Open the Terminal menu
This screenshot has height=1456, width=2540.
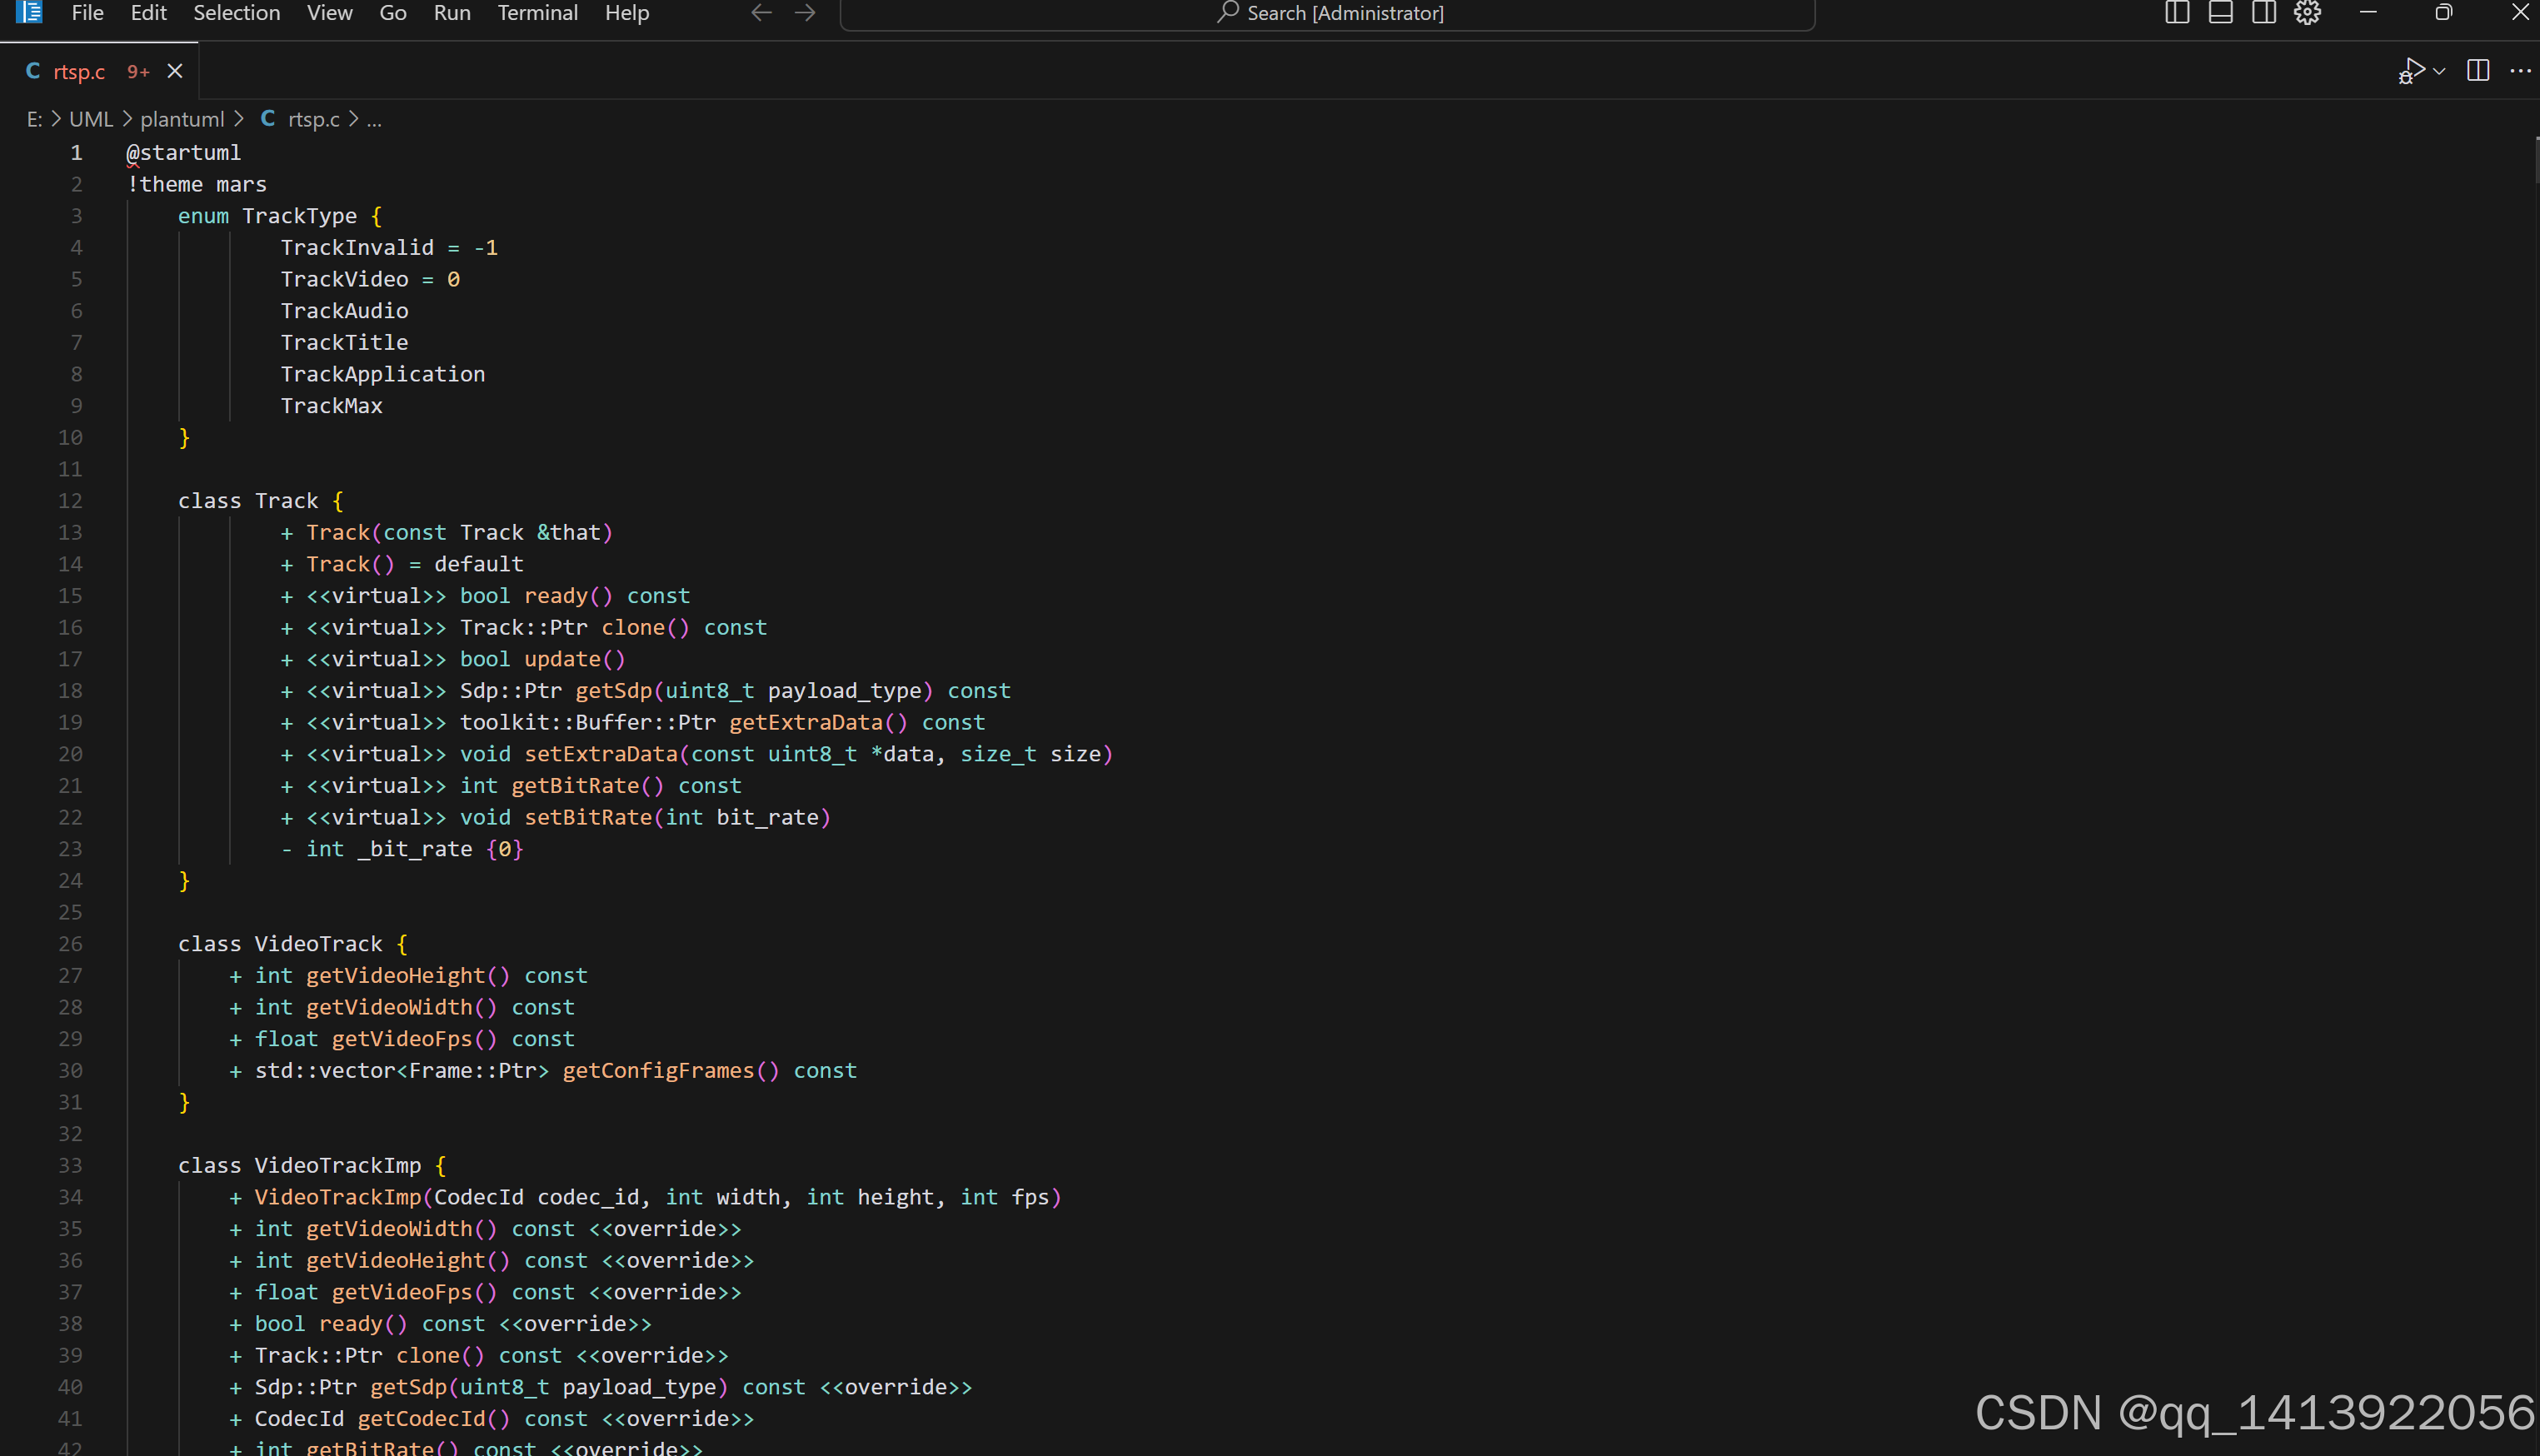pos(538,13)
